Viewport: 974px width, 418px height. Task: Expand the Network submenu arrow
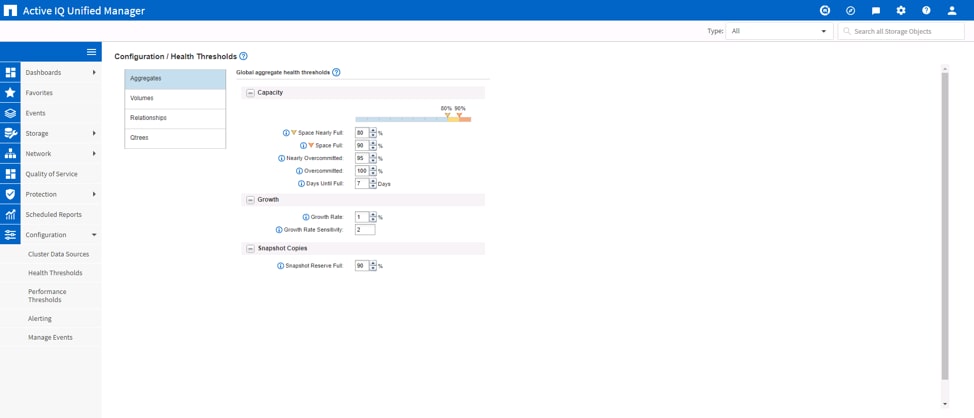click(94, 153)
